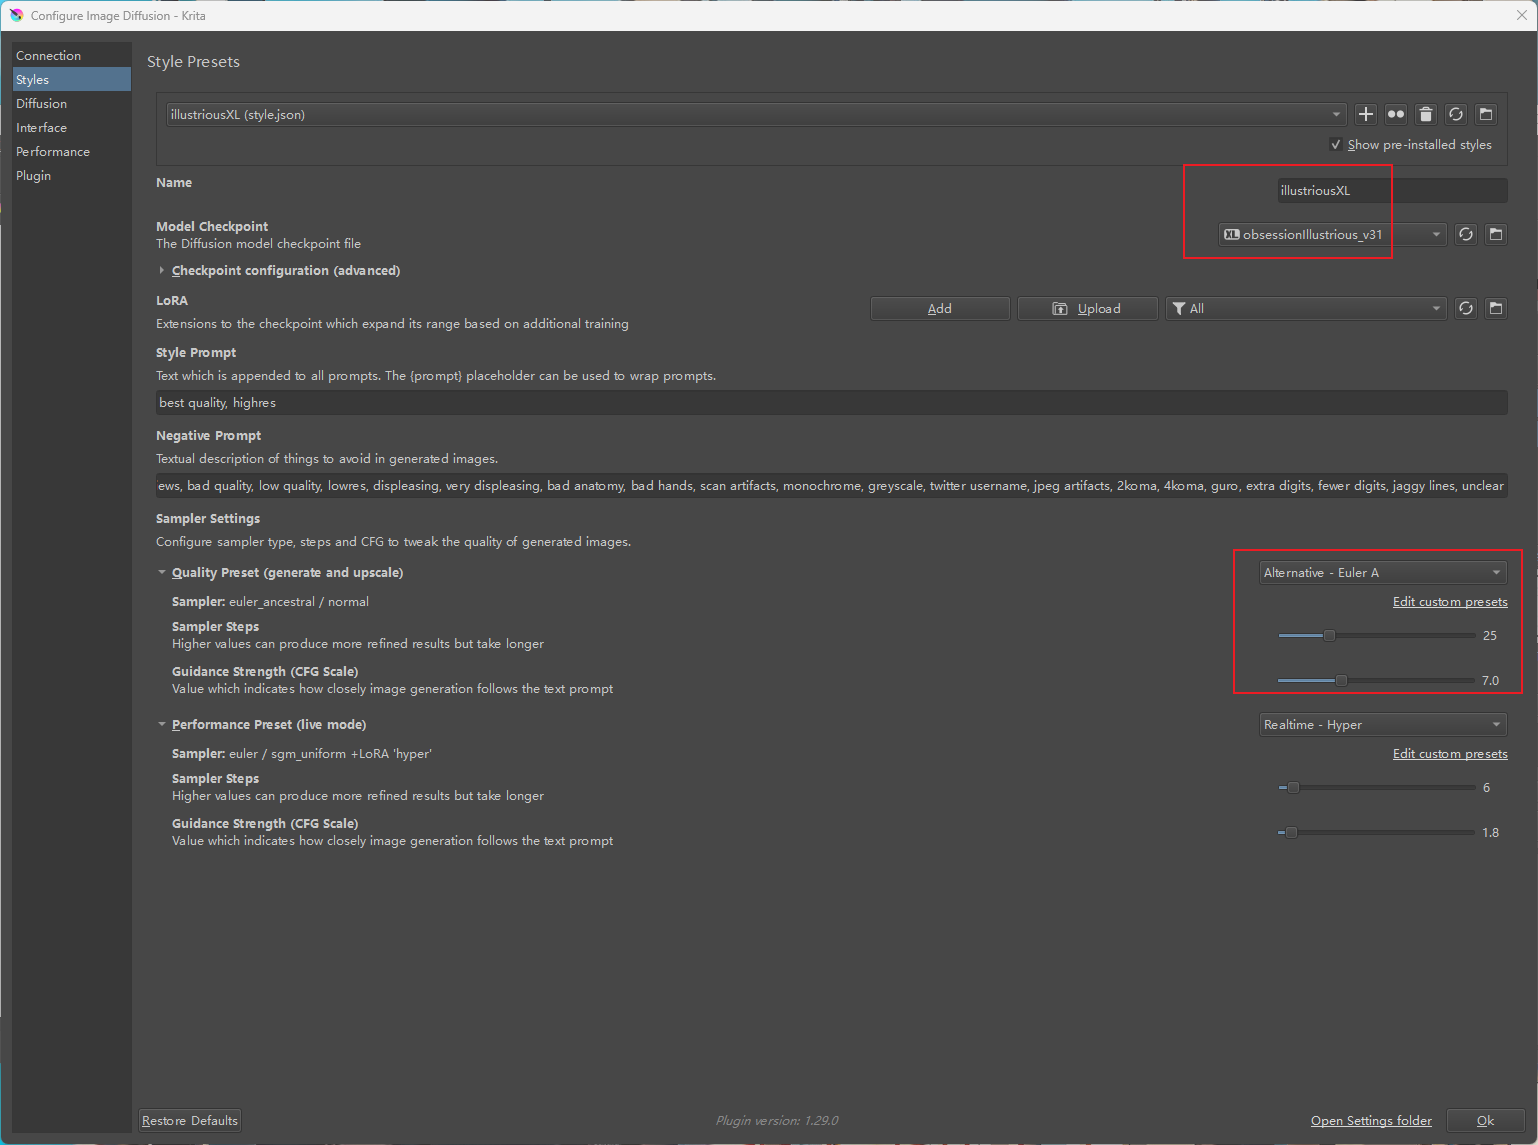Open the checkpoint folder icon
Viewport: 1538px width, 1145px height.
coord(1496,234)
